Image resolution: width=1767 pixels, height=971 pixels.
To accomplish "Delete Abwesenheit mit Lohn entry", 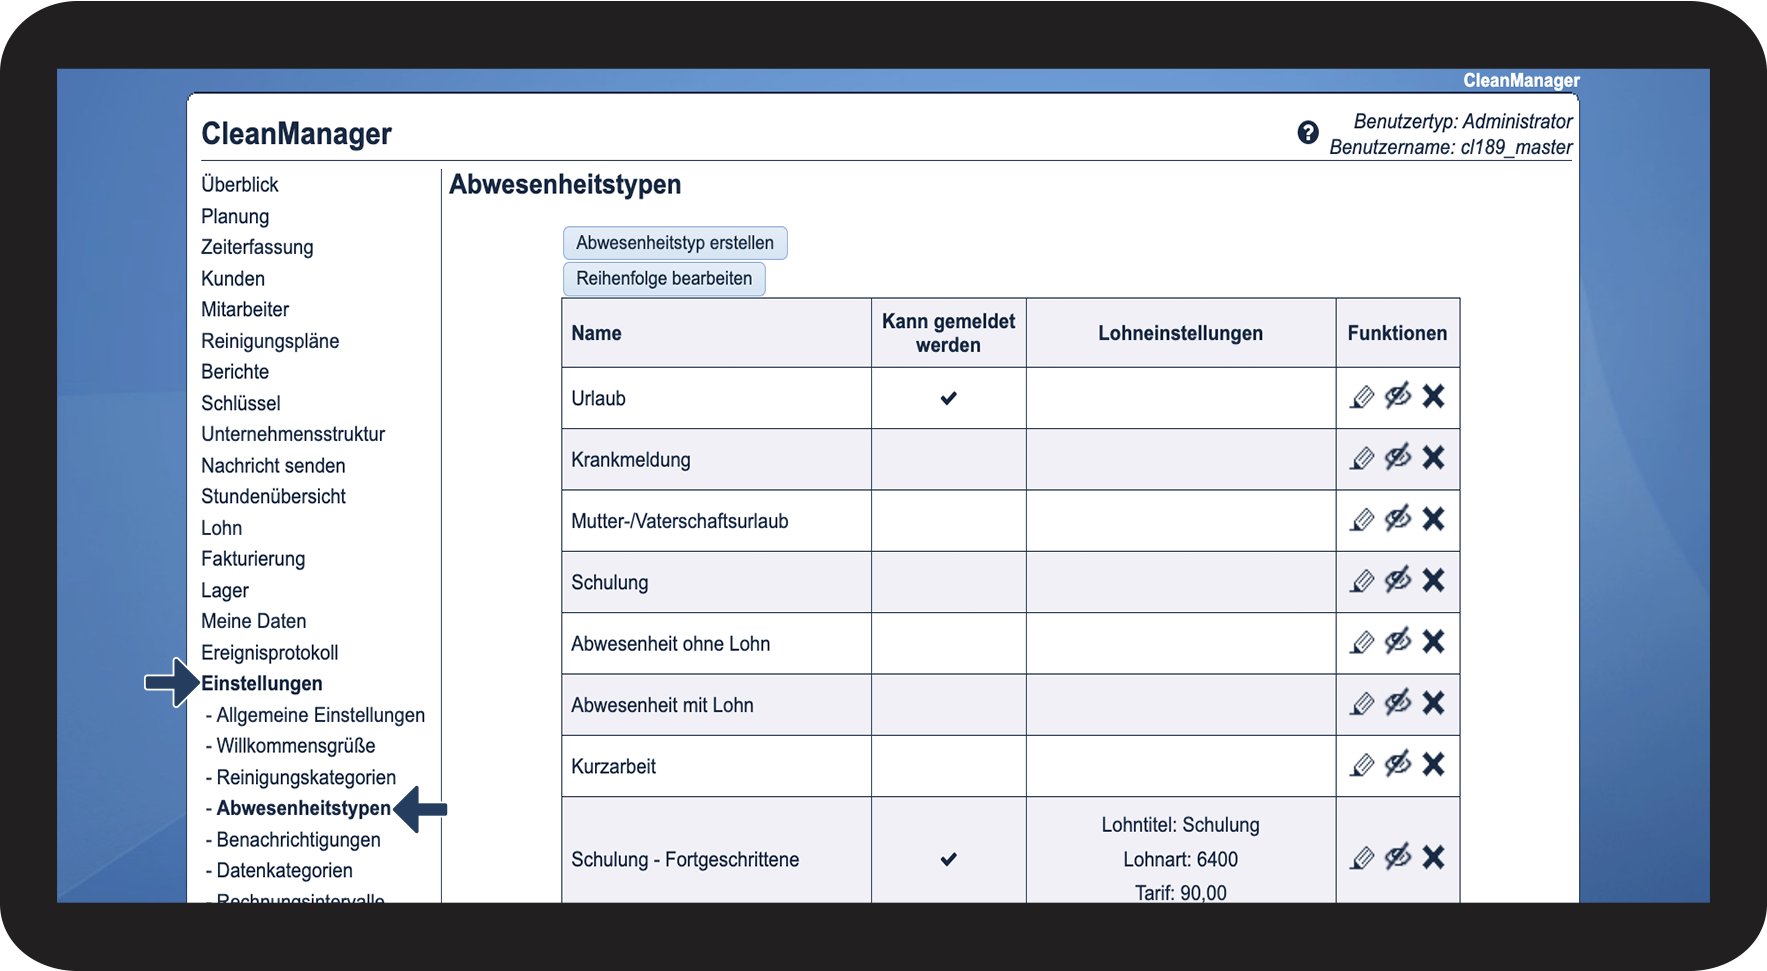I will point(1433,702).
